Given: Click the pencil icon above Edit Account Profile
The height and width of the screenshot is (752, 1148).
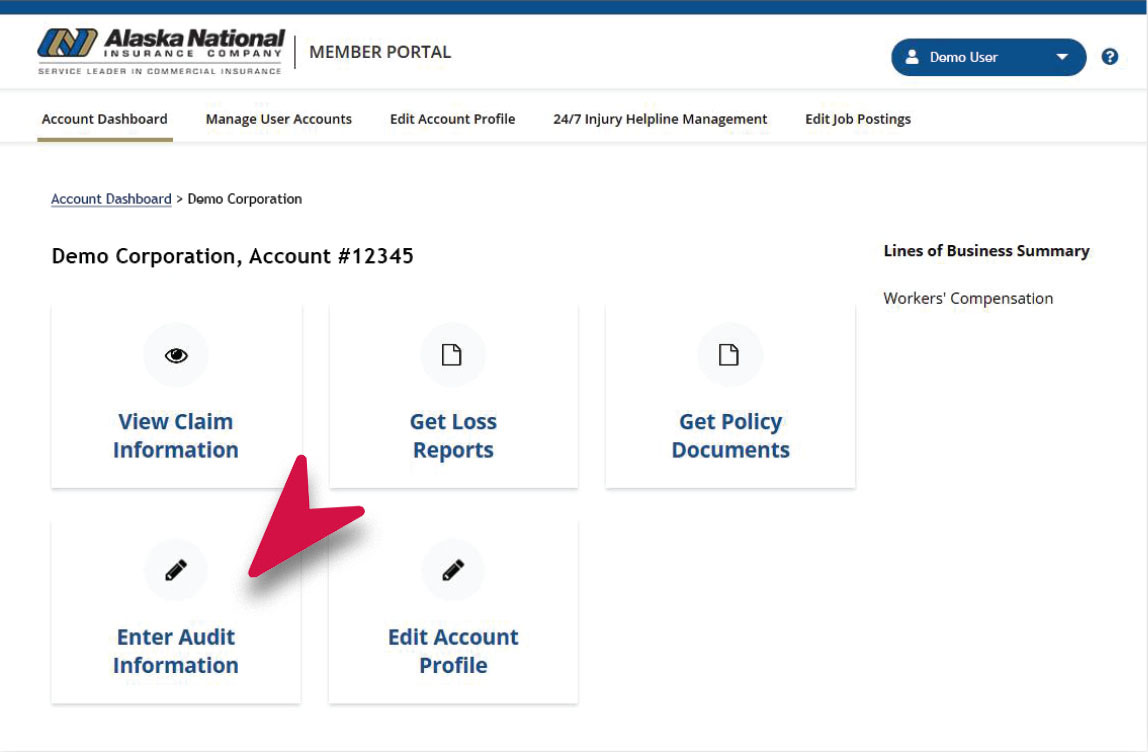Looking at the screenshot, I should pos(452,570).
